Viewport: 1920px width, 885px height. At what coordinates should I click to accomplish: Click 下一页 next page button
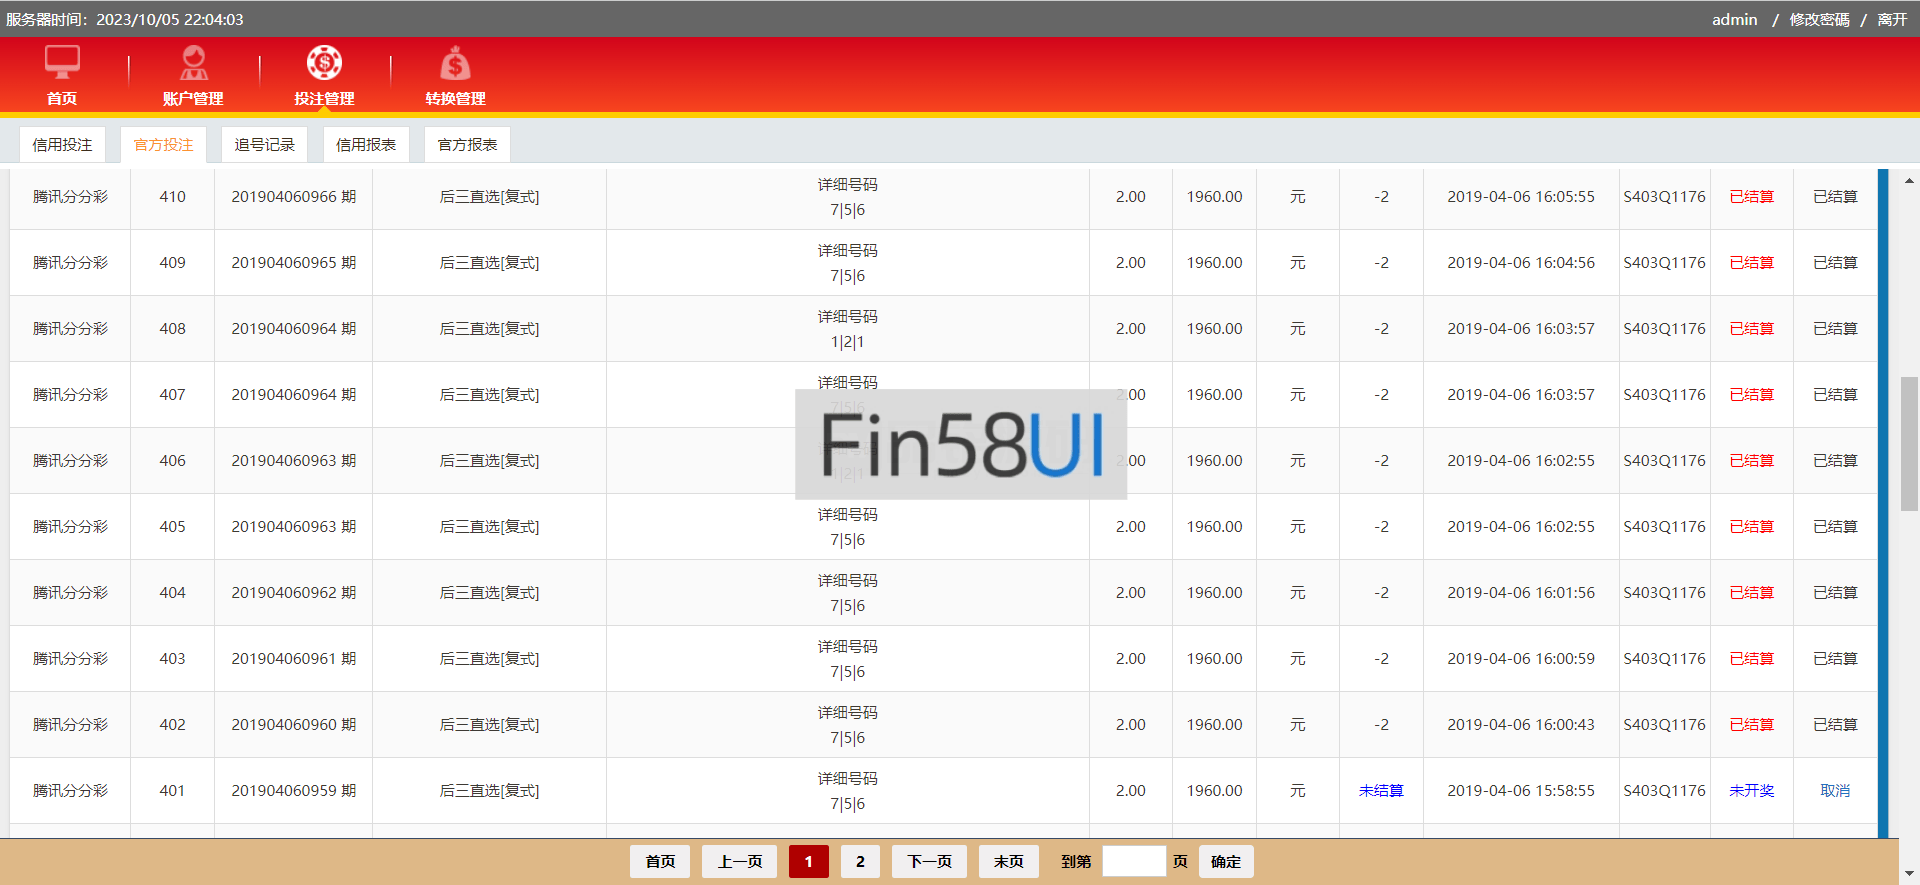coord(929,862)
